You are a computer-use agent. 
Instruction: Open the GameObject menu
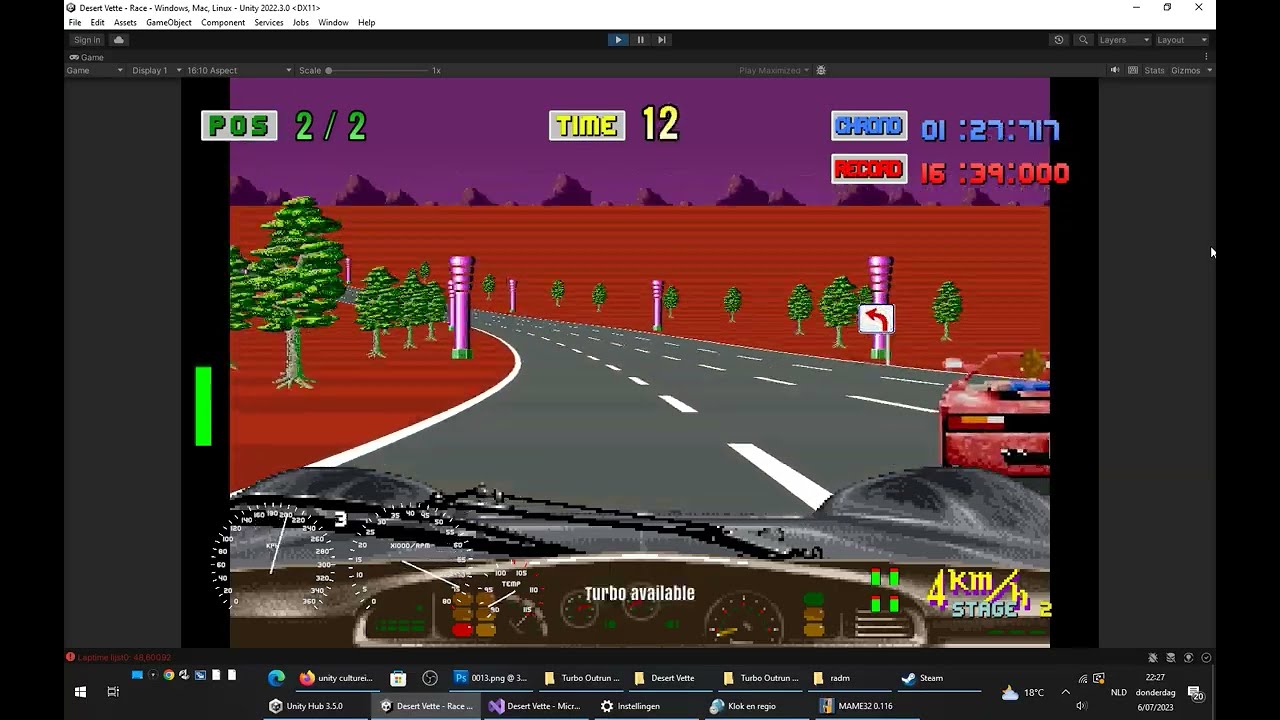(x=168, y=22)
